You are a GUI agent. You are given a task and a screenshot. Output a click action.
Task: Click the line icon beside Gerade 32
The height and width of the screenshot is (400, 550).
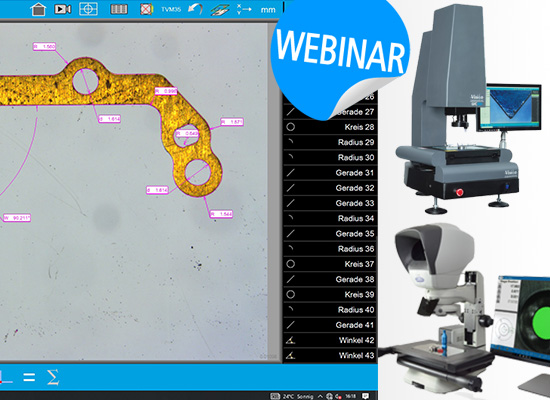(x=290, y=188)
